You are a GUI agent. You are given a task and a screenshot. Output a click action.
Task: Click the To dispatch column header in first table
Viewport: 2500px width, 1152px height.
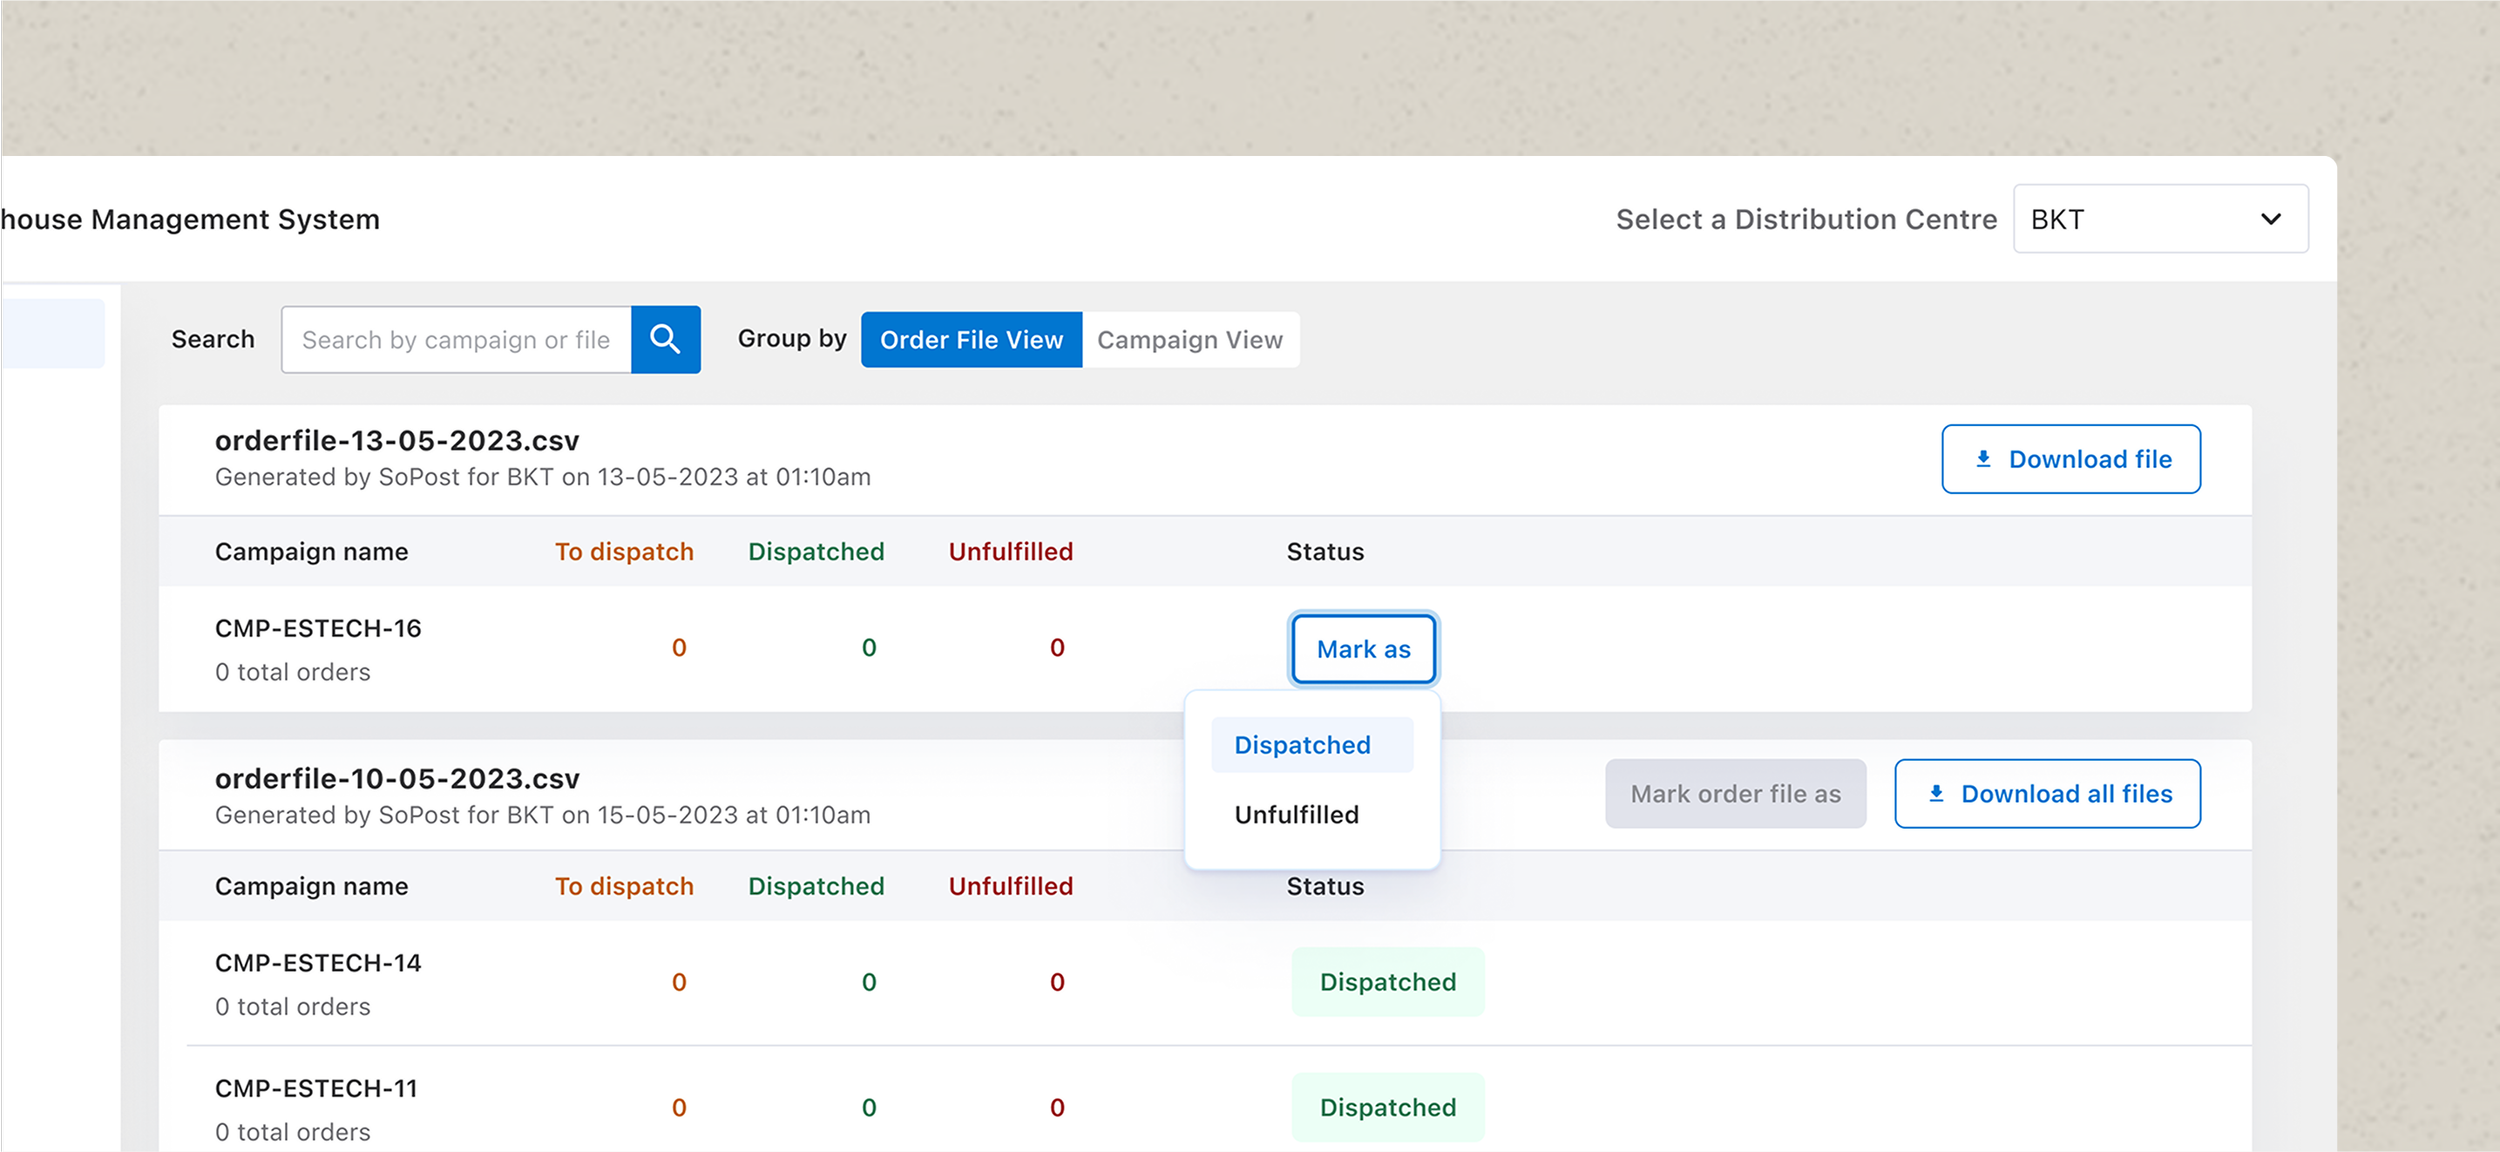(624, 552)
